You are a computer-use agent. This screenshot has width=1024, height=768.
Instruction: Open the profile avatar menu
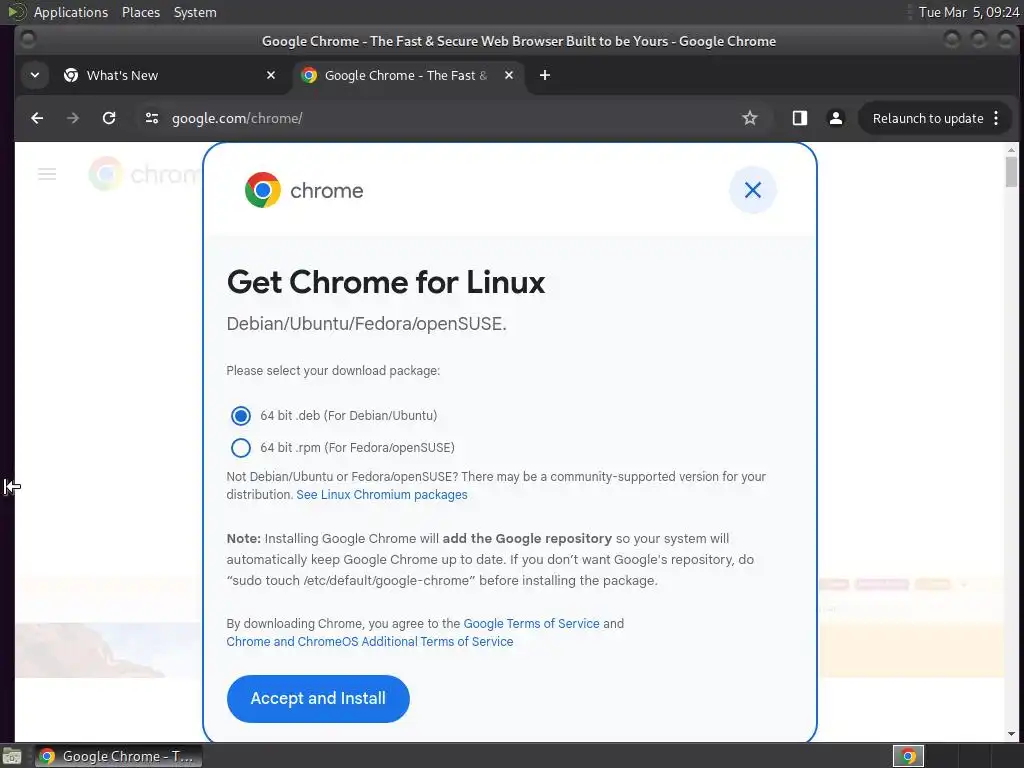[x=835, y=118]
